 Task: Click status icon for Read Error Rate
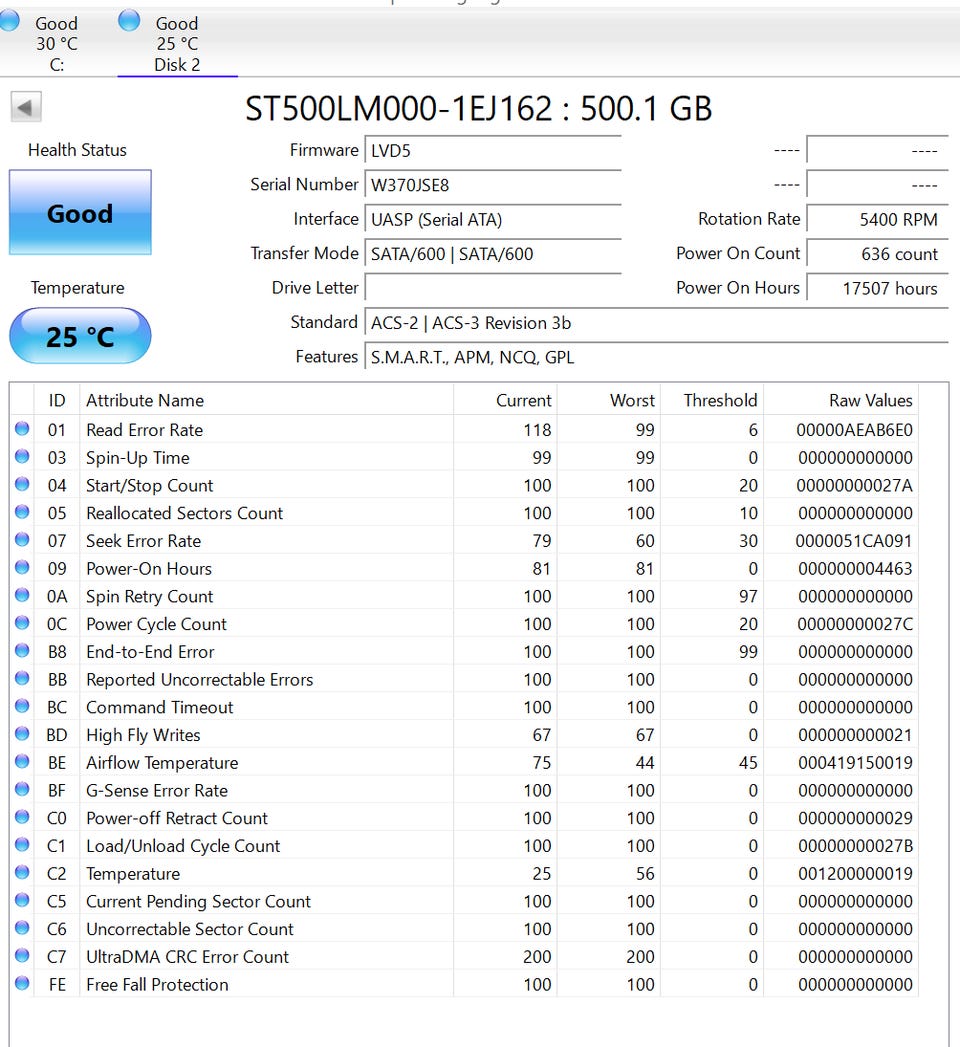point(22,429)
